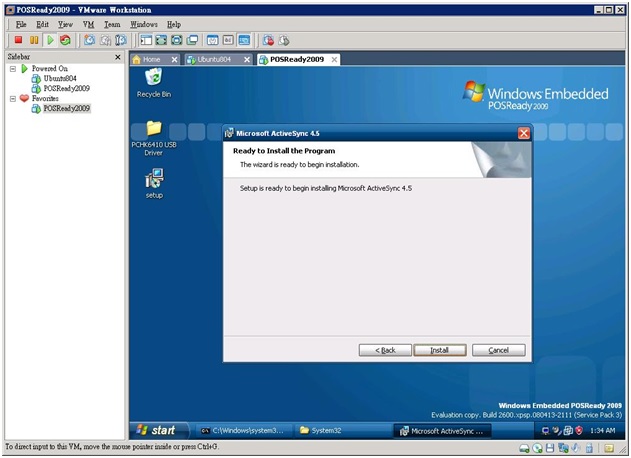Close the POSReady2009 tab
Screen dimensions: 631x458
pos(334,60)
